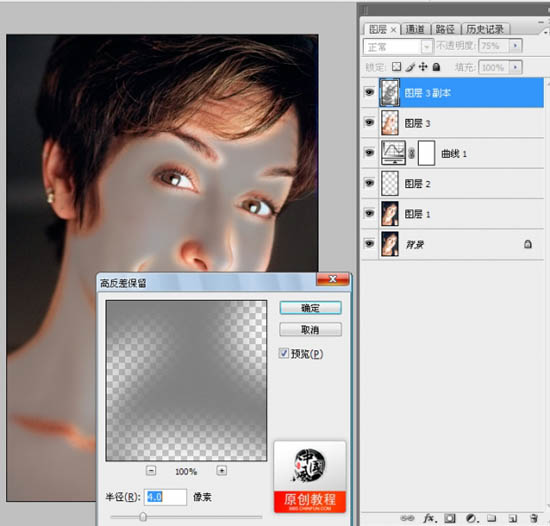Click the 取消 cancel button

click(x=310, y=329)
